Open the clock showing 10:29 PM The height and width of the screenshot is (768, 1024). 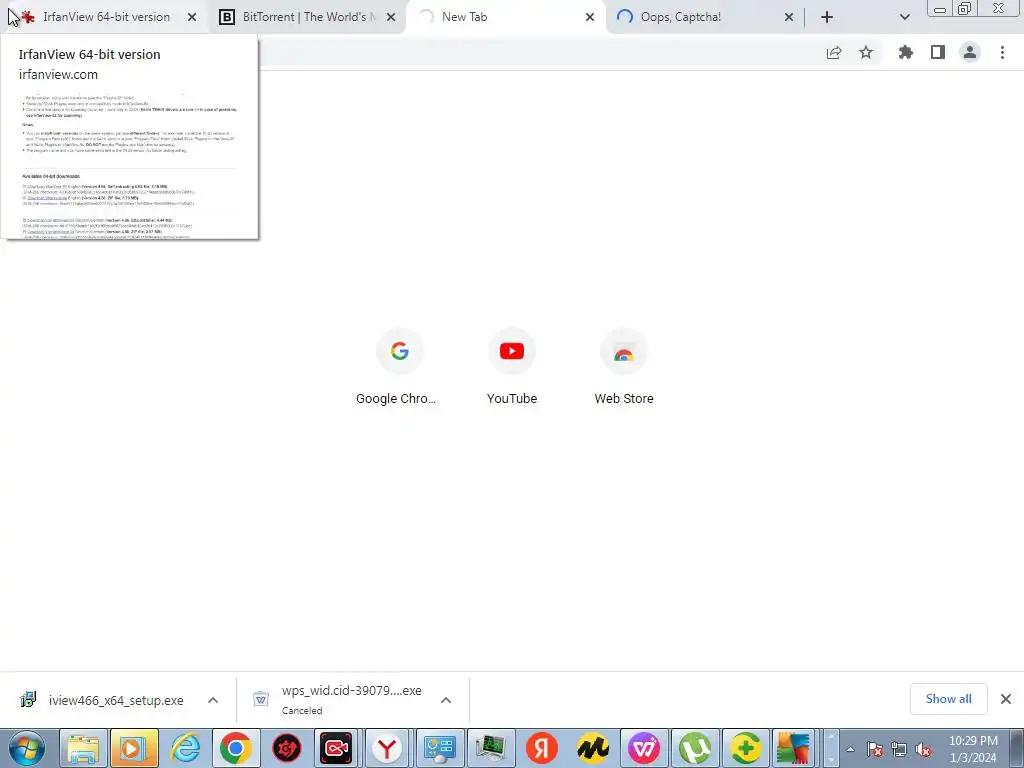(973, 749)
